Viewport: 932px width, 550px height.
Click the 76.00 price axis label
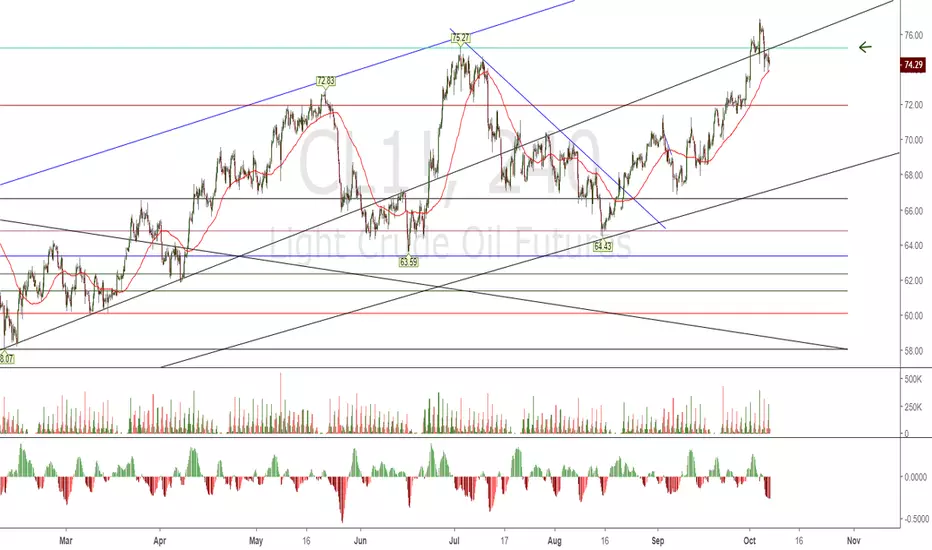point(913,36)
